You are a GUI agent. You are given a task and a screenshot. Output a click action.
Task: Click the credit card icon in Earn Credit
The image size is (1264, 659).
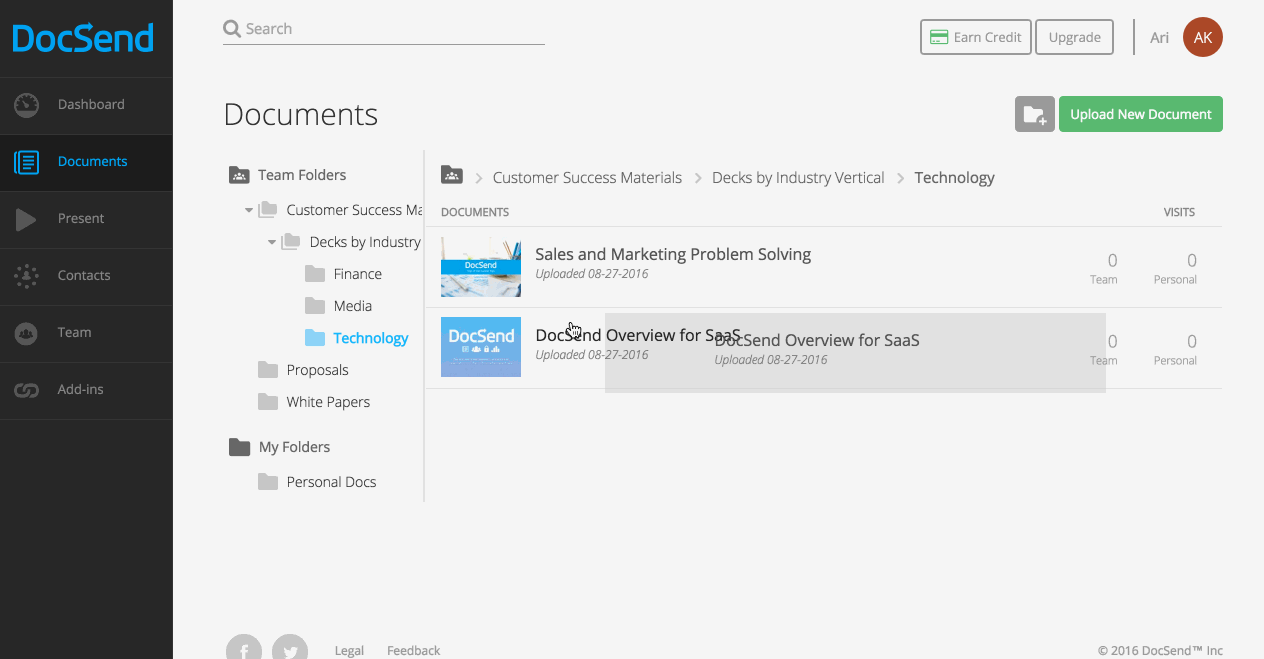(x=938, y=37)
